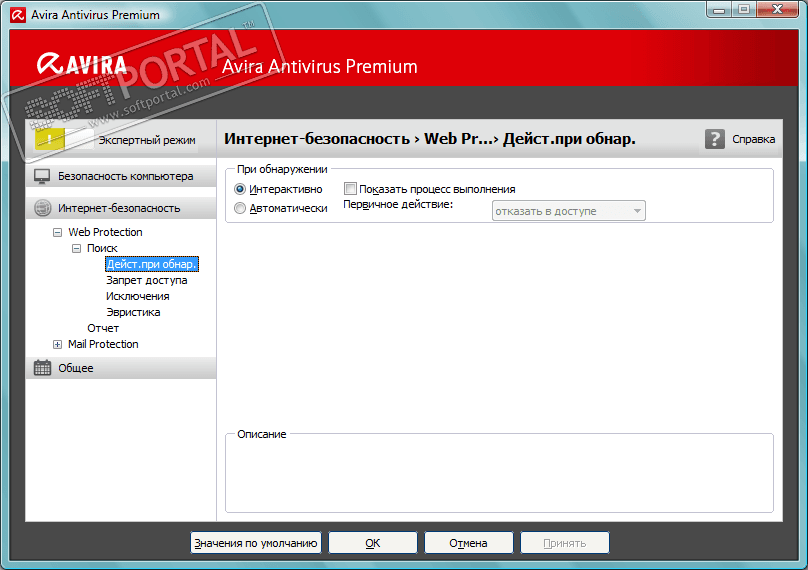Click the Первичное действие label

coord(398,205)
